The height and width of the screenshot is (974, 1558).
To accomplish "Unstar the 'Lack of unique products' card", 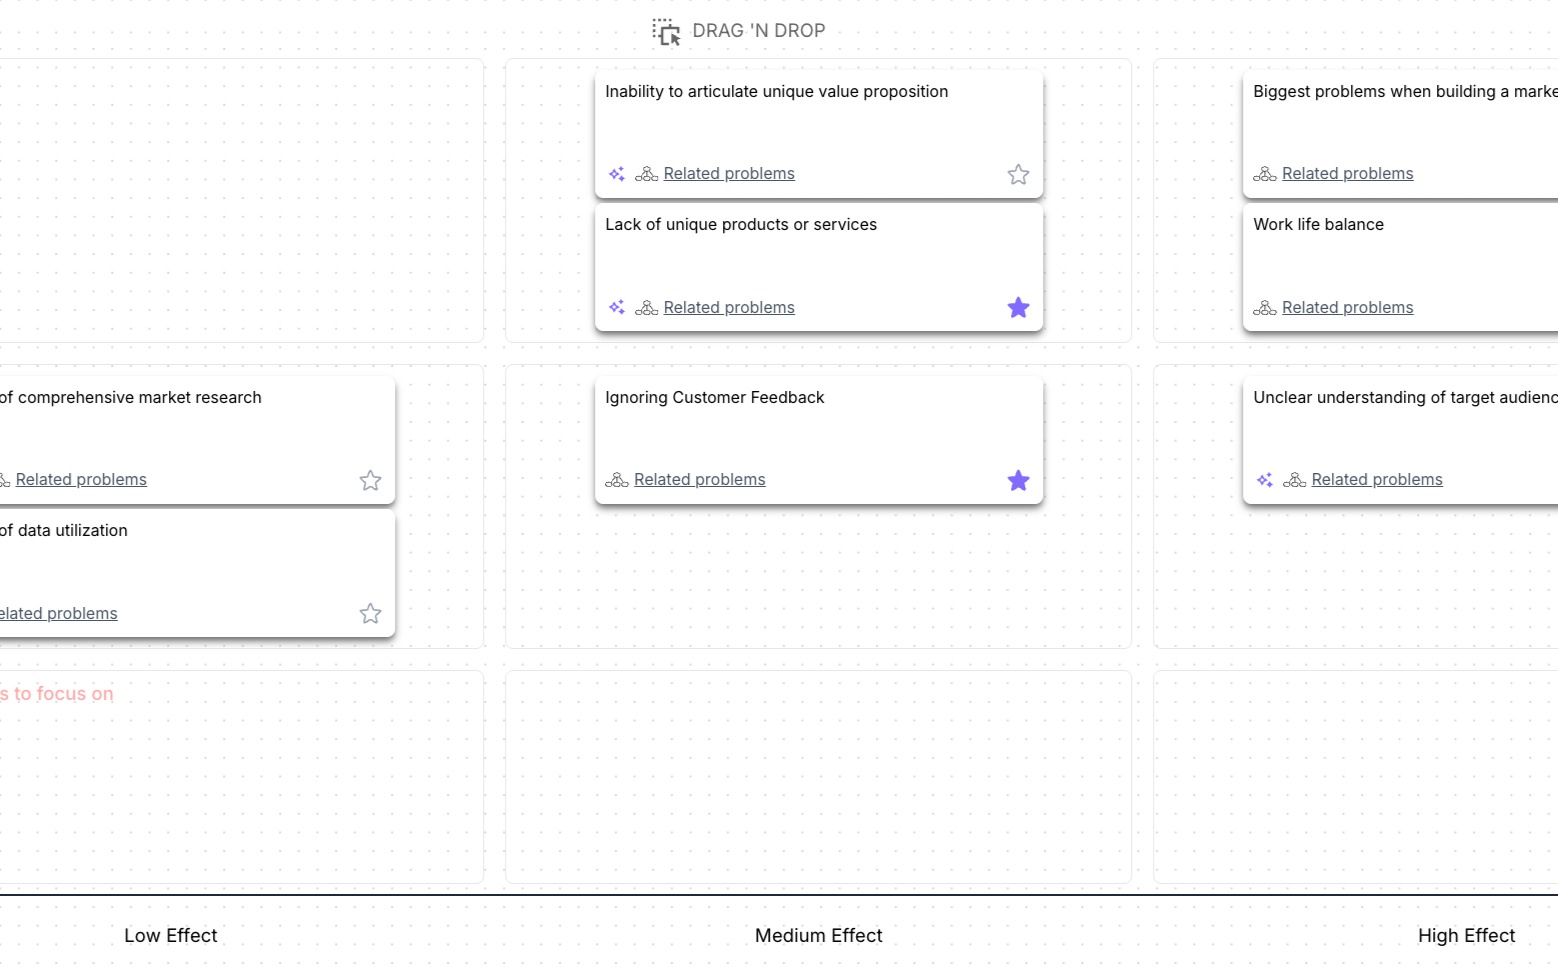I will [x=1018, y=308].
